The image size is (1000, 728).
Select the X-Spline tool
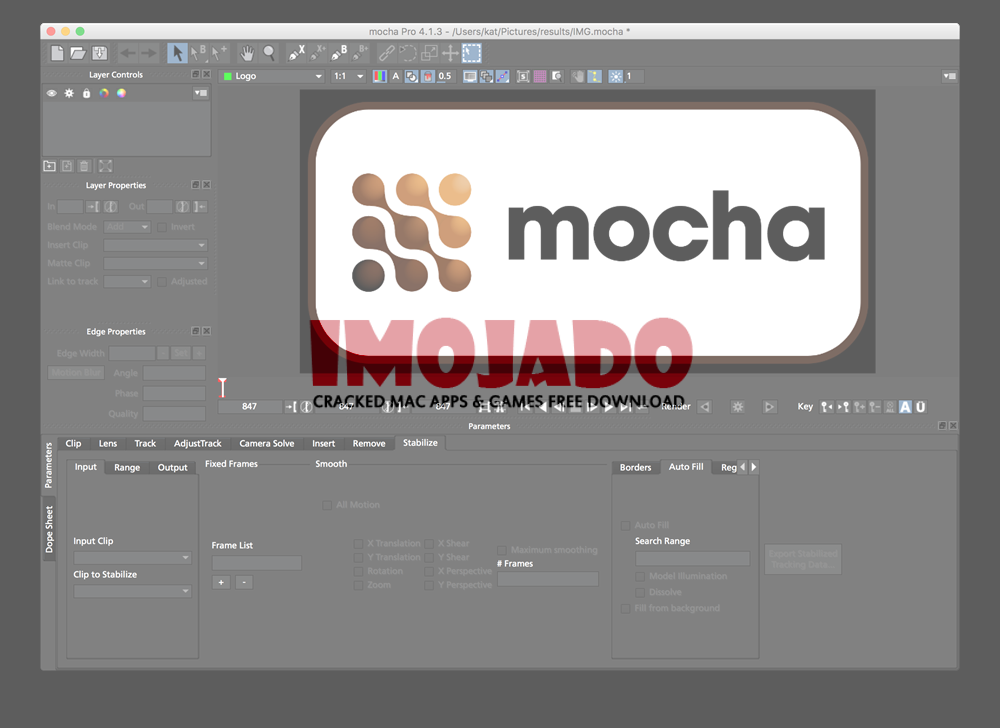tap(298, 53)
